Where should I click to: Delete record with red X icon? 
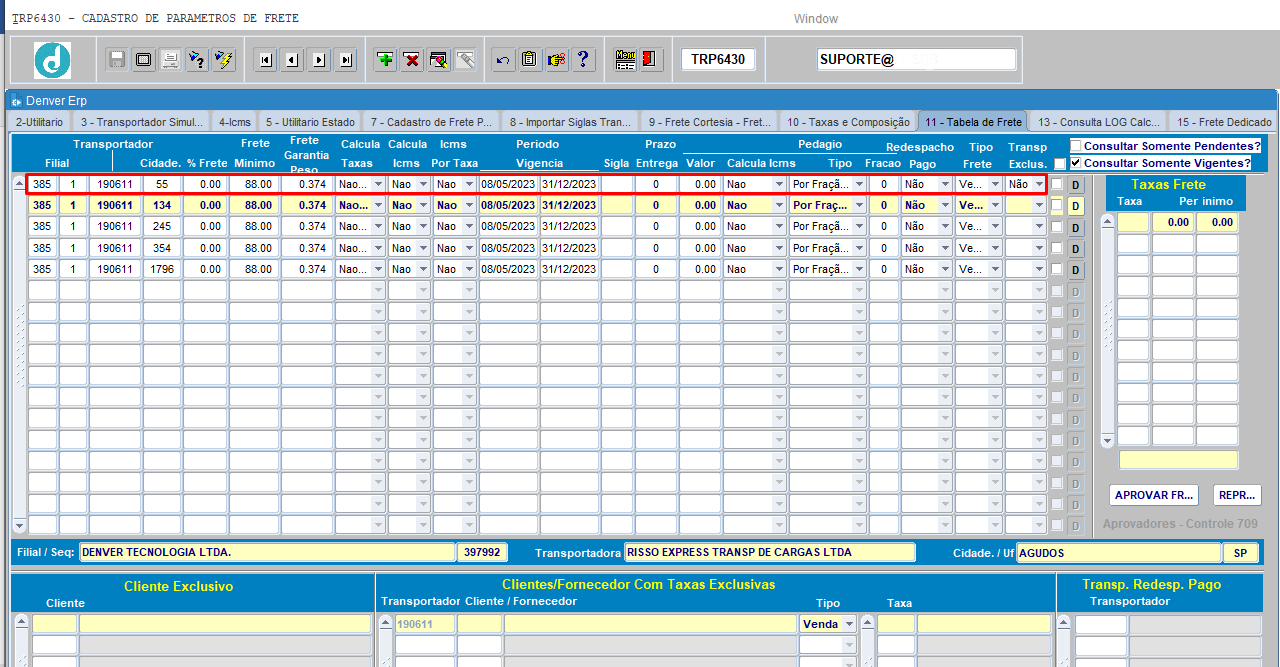pos(412,60)
